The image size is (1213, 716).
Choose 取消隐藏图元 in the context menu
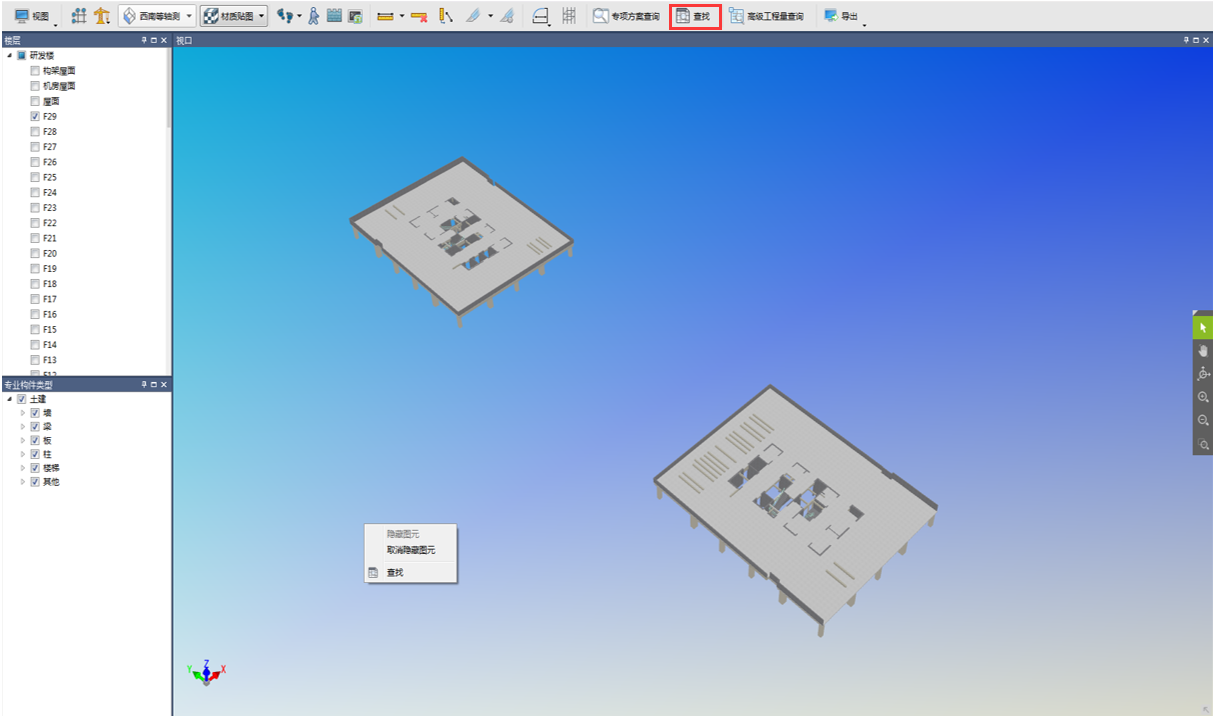tap(410, 550)
